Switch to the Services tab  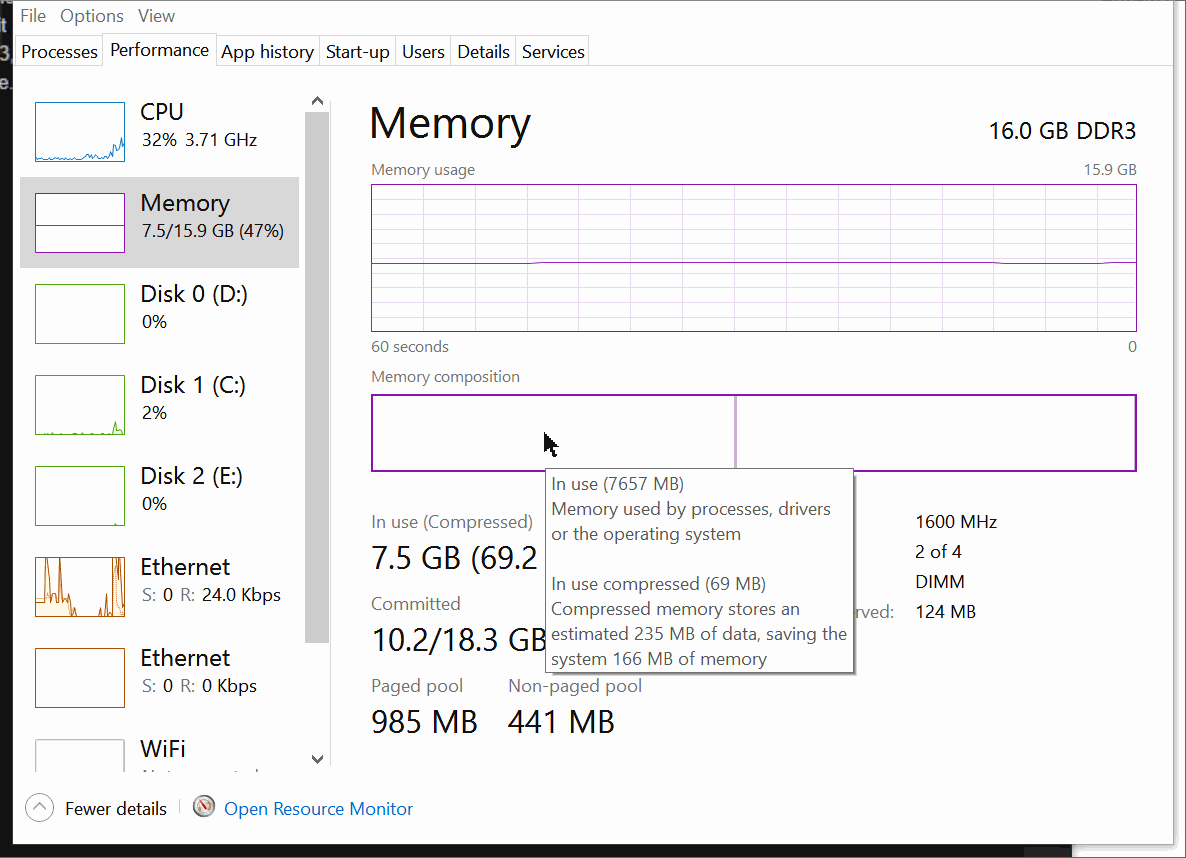552,51
